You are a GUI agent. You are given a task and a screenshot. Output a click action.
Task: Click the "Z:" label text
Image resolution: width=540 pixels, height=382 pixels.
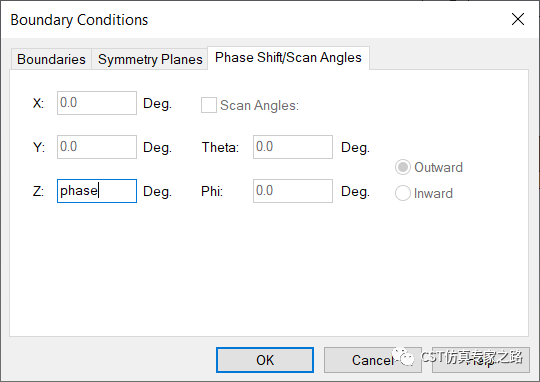coord(38,191)
